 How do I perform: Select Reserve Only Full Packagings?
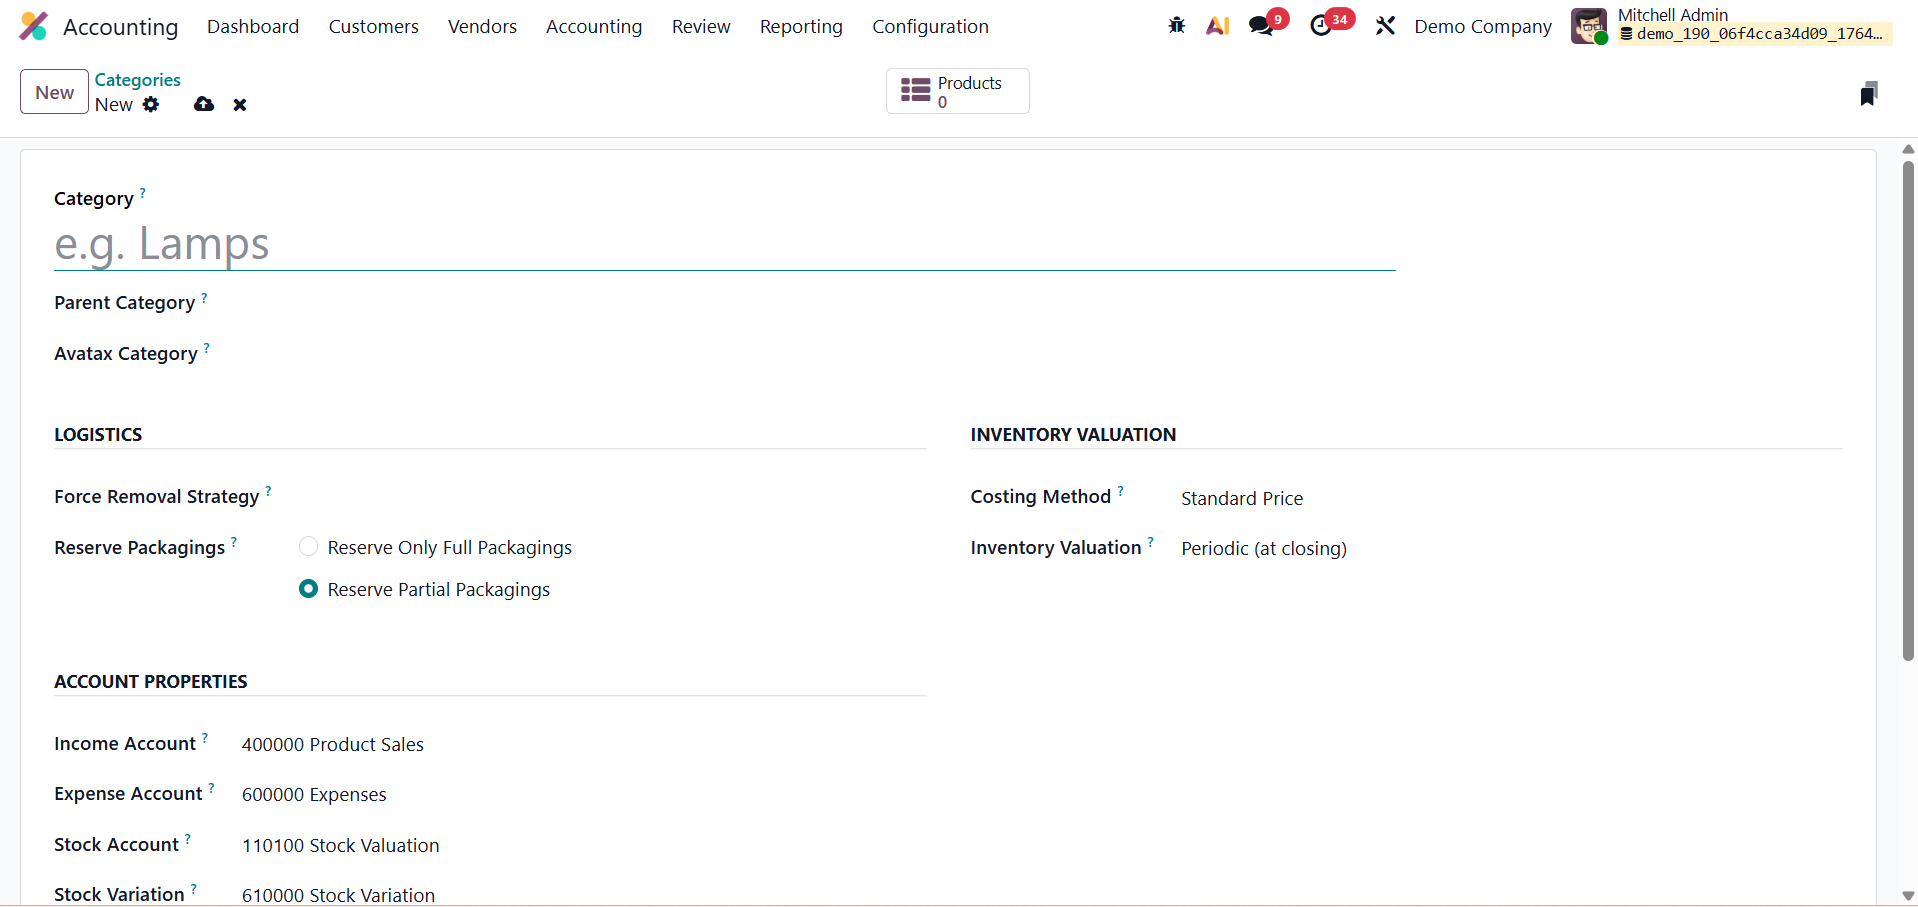click(x=309, y=546)
